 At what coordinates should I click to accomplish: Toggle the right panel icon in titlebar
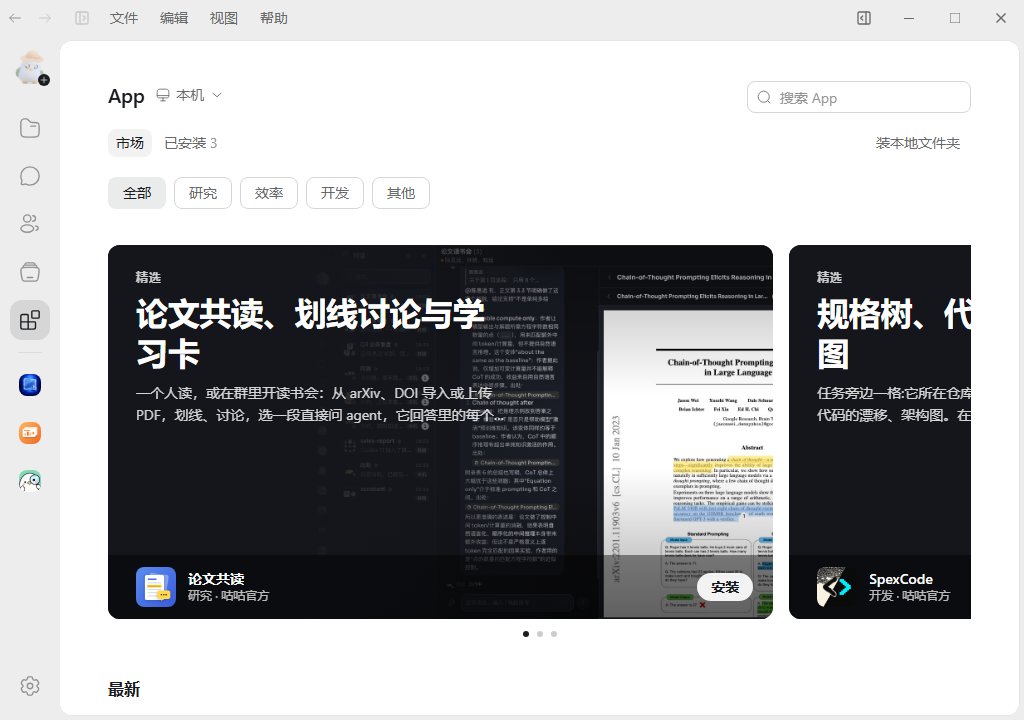(864, 18)
